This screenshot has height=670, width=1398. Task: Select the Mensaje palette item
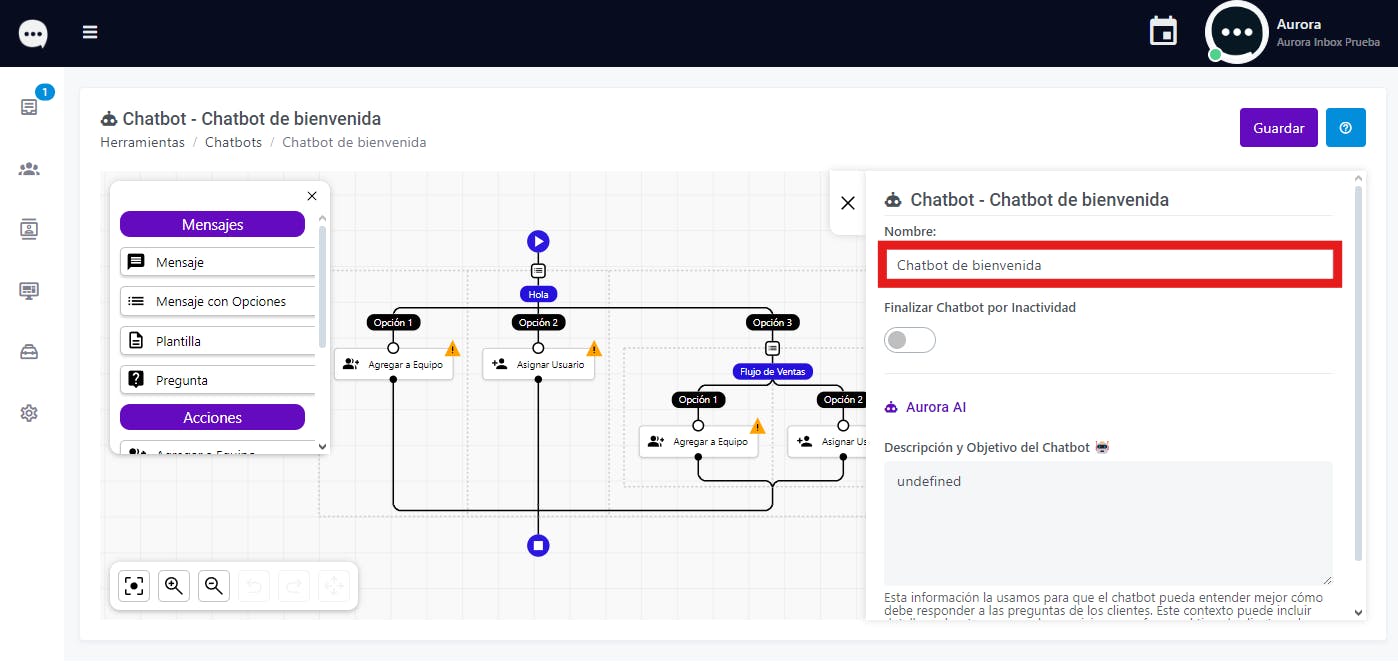[218, 262]
